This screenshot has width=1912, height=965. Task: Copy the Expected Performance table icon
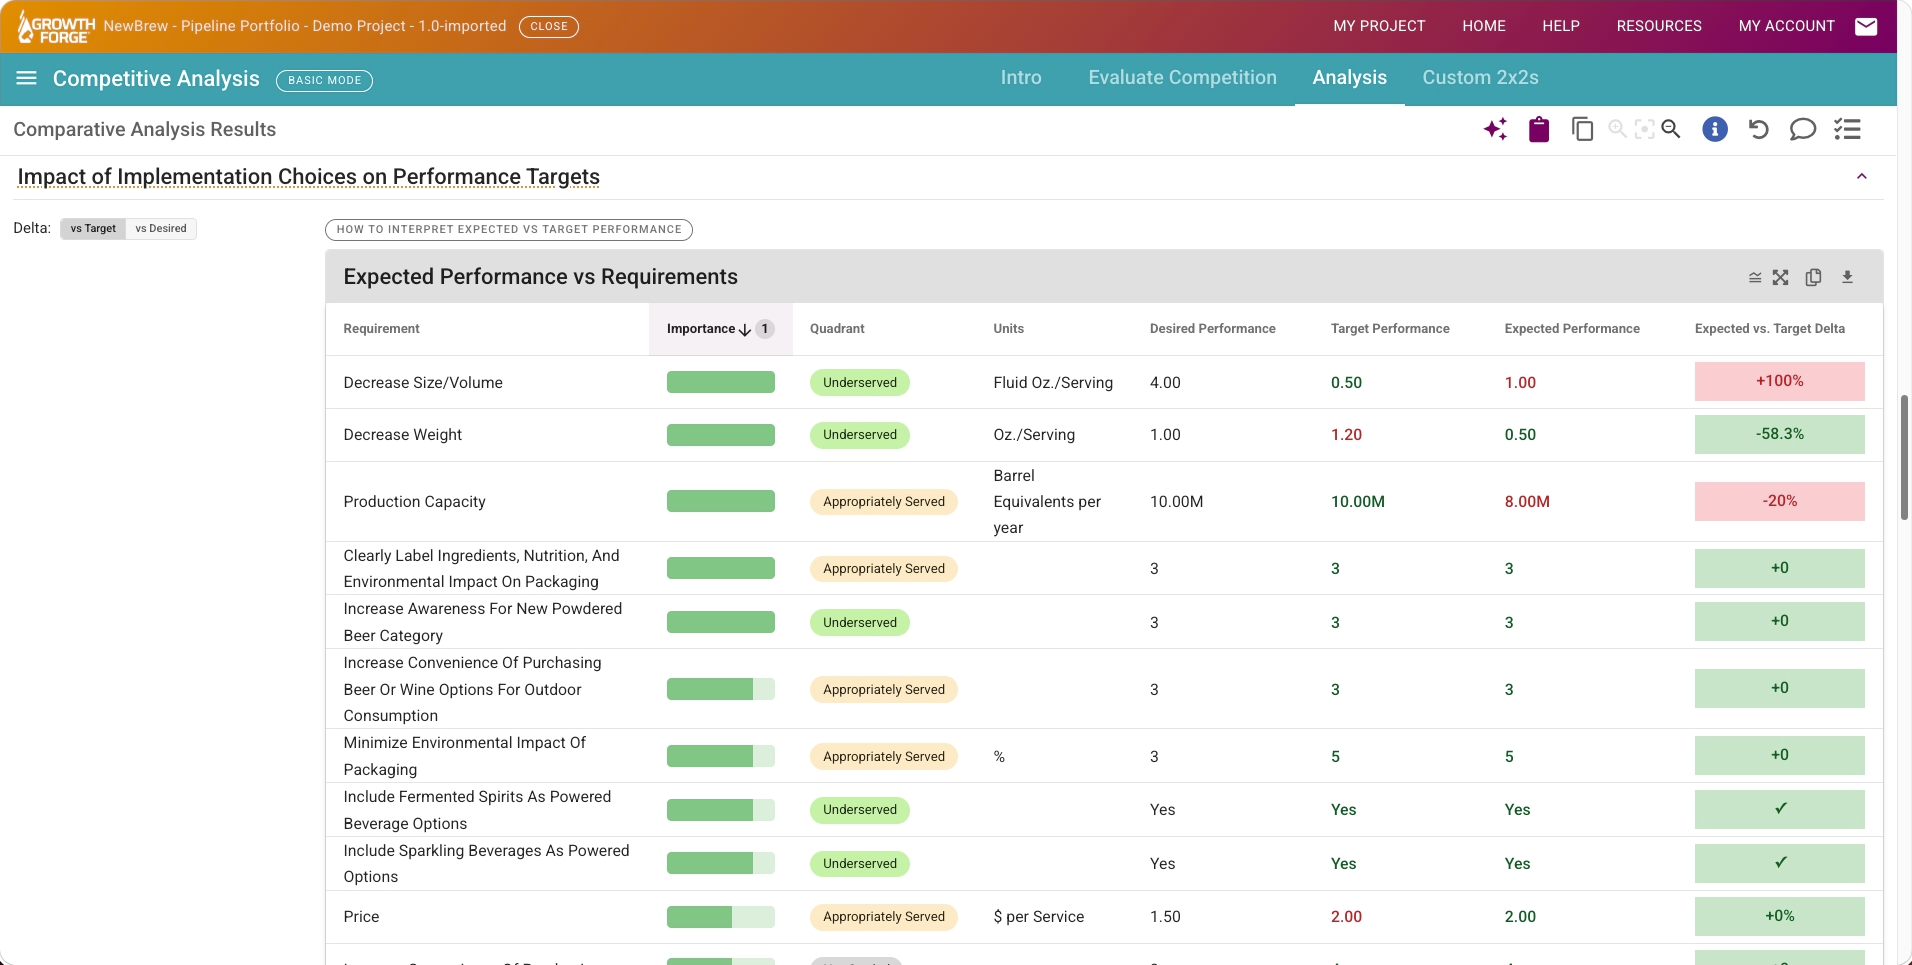1813,277
